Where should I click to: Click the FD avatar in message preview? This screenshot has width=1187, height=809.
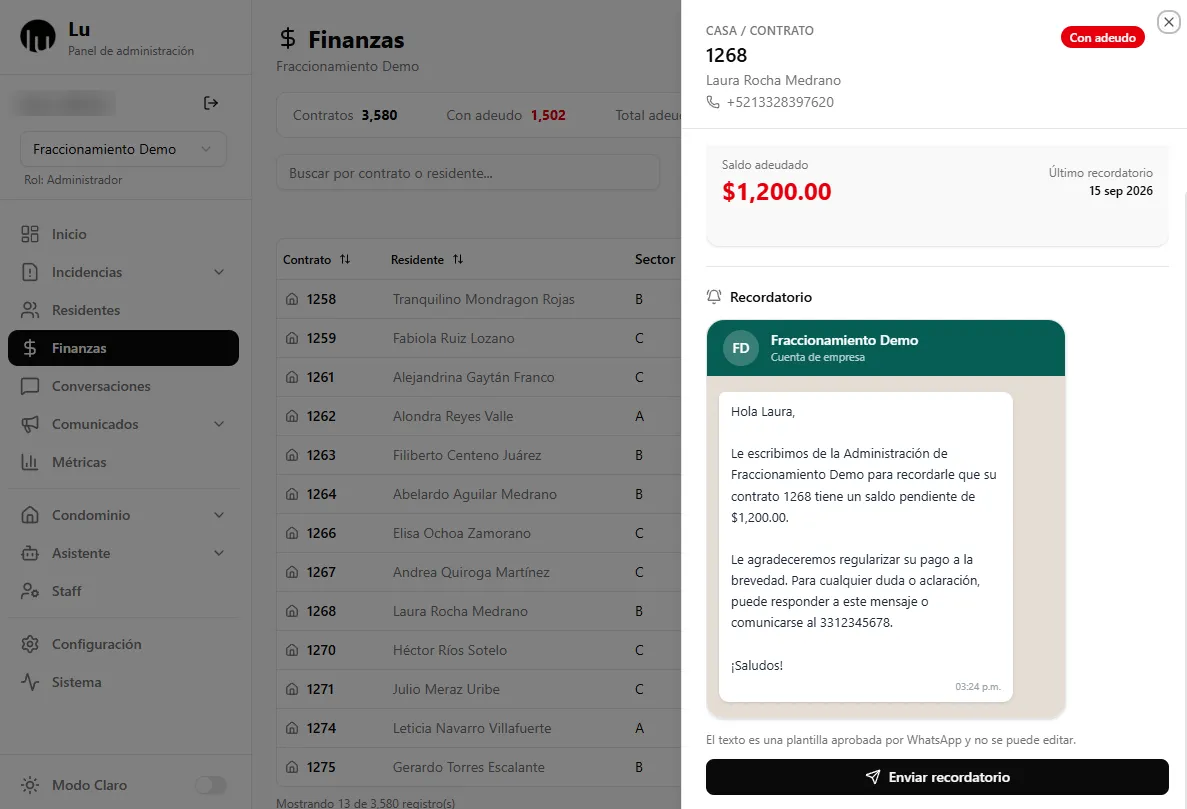coord(740,348)
